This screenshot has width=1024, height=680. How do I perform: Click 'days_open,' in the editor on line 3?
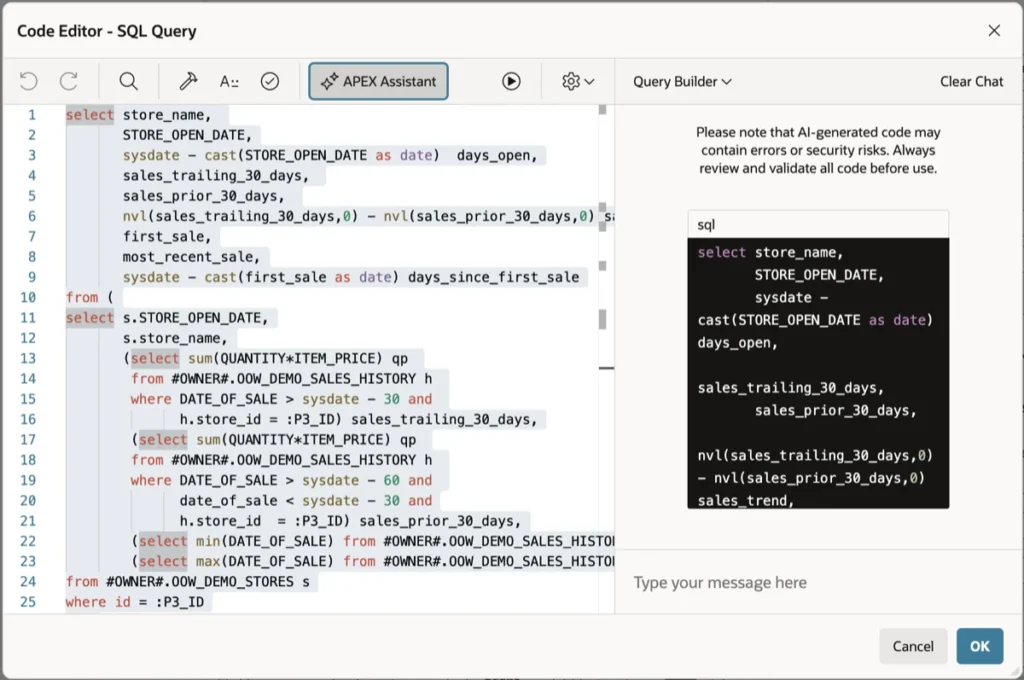(496, 155)
